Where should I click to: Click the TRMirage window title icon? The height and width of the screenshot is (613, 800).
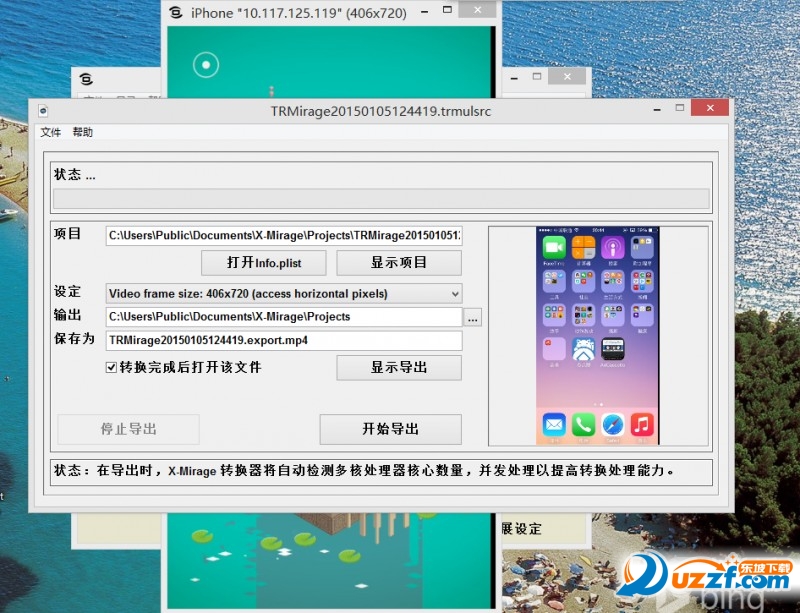43,111
